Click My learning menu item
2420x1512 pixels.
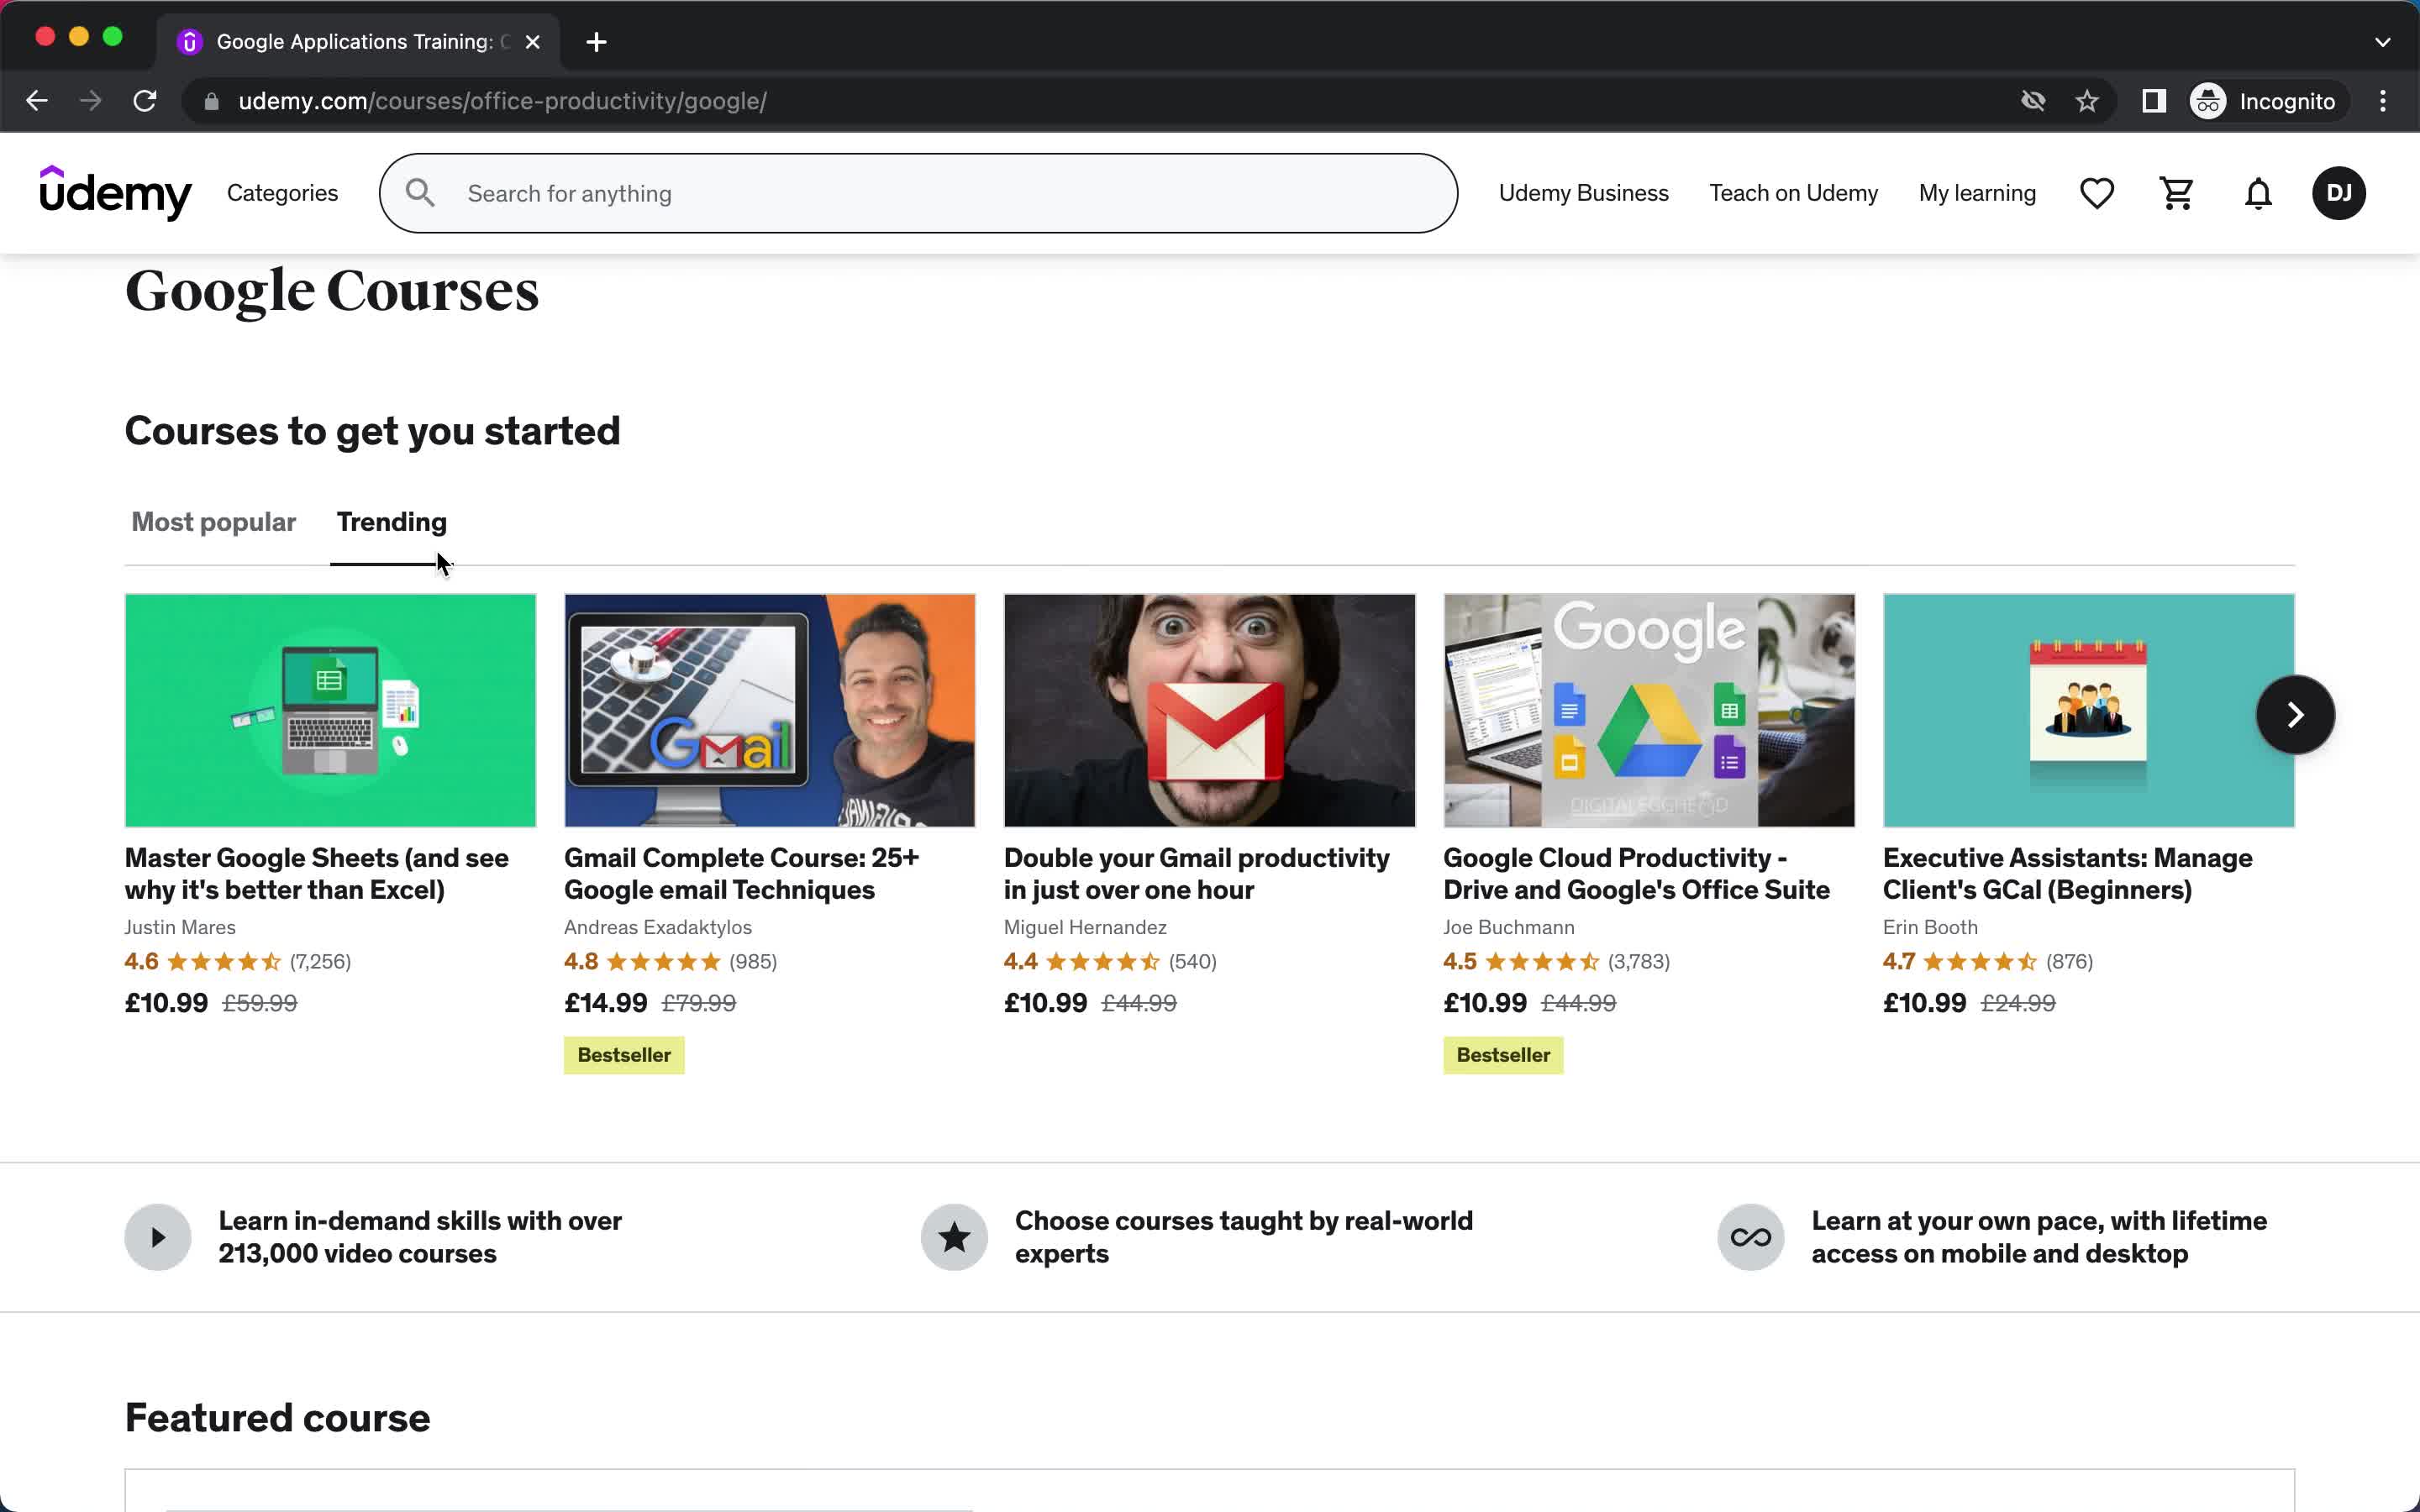pyautogui.click(x=1977, y=192)
